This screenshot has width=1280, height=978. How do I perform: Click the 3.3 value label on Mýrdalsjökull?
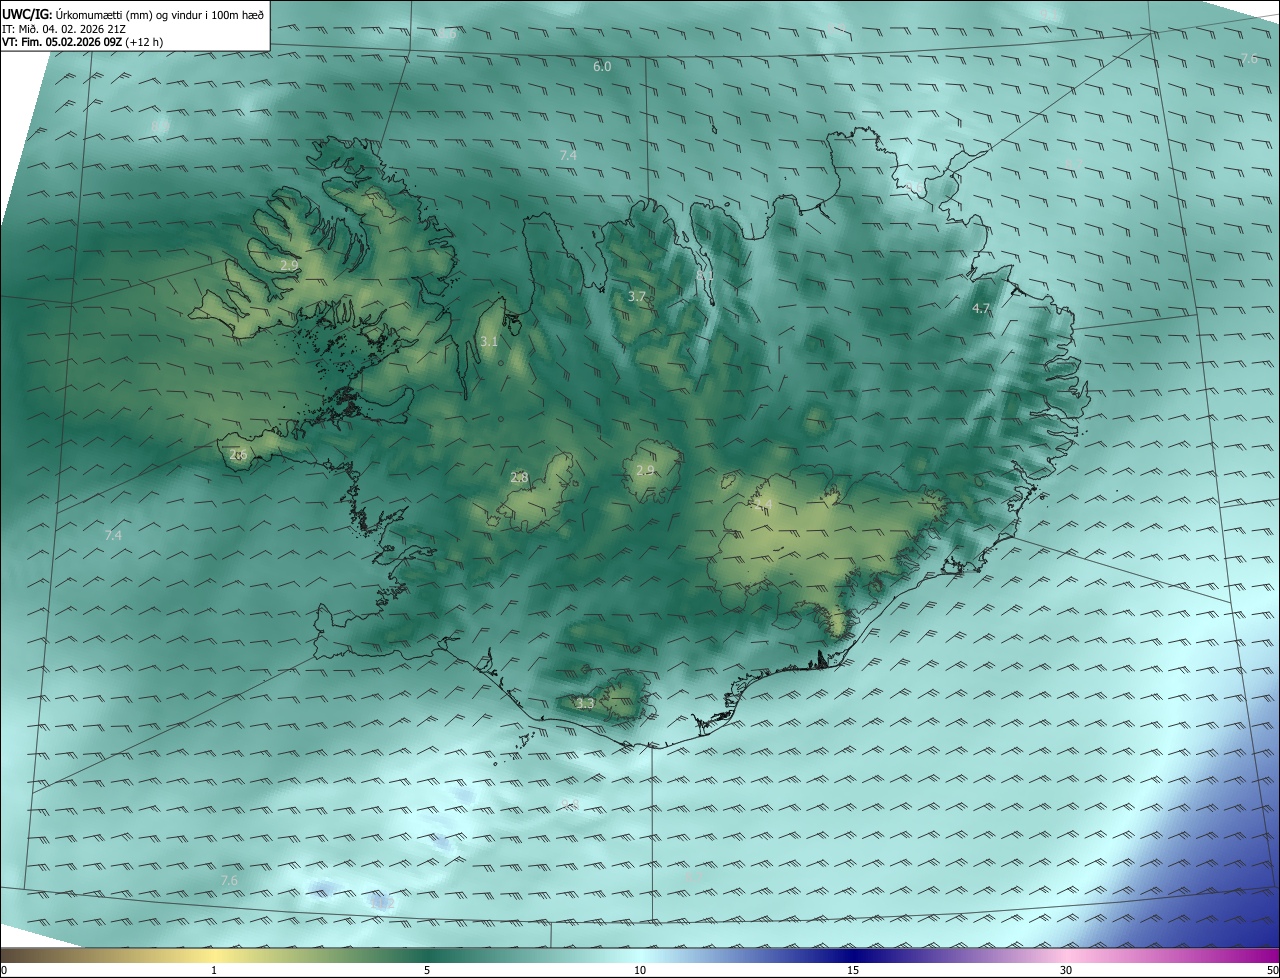585,704
